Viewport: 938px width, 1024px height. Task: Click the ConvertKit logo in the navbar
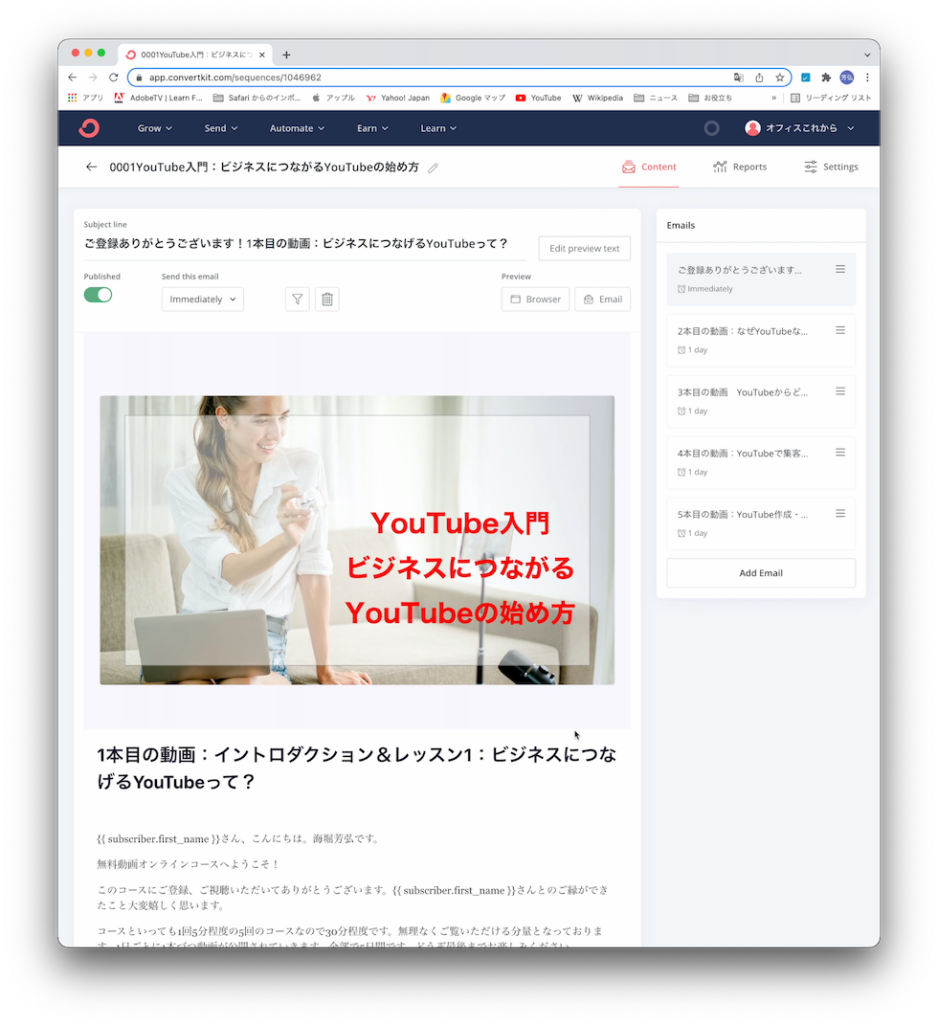pos(88,128)
